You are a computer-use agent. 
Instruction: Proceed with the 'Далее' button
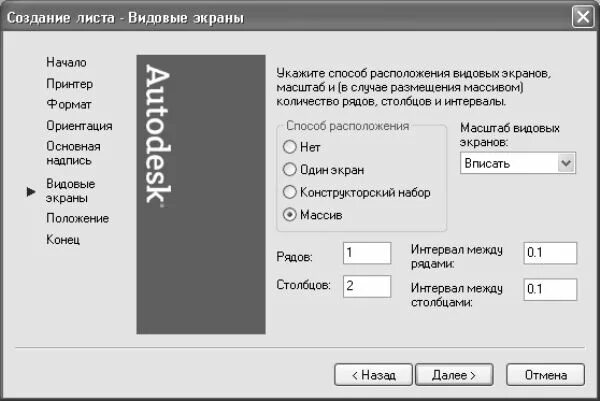pos(454,375)
